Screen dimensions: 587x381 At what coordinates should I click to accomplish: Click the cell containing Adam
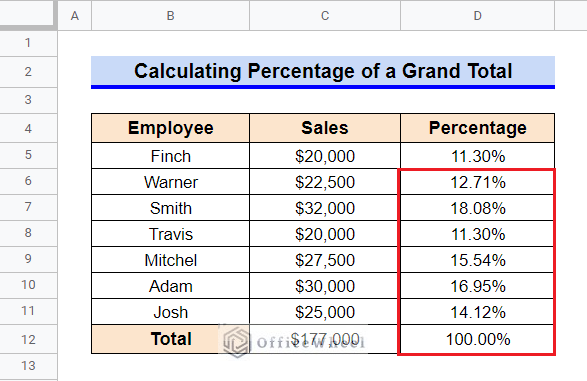point(170,286)
